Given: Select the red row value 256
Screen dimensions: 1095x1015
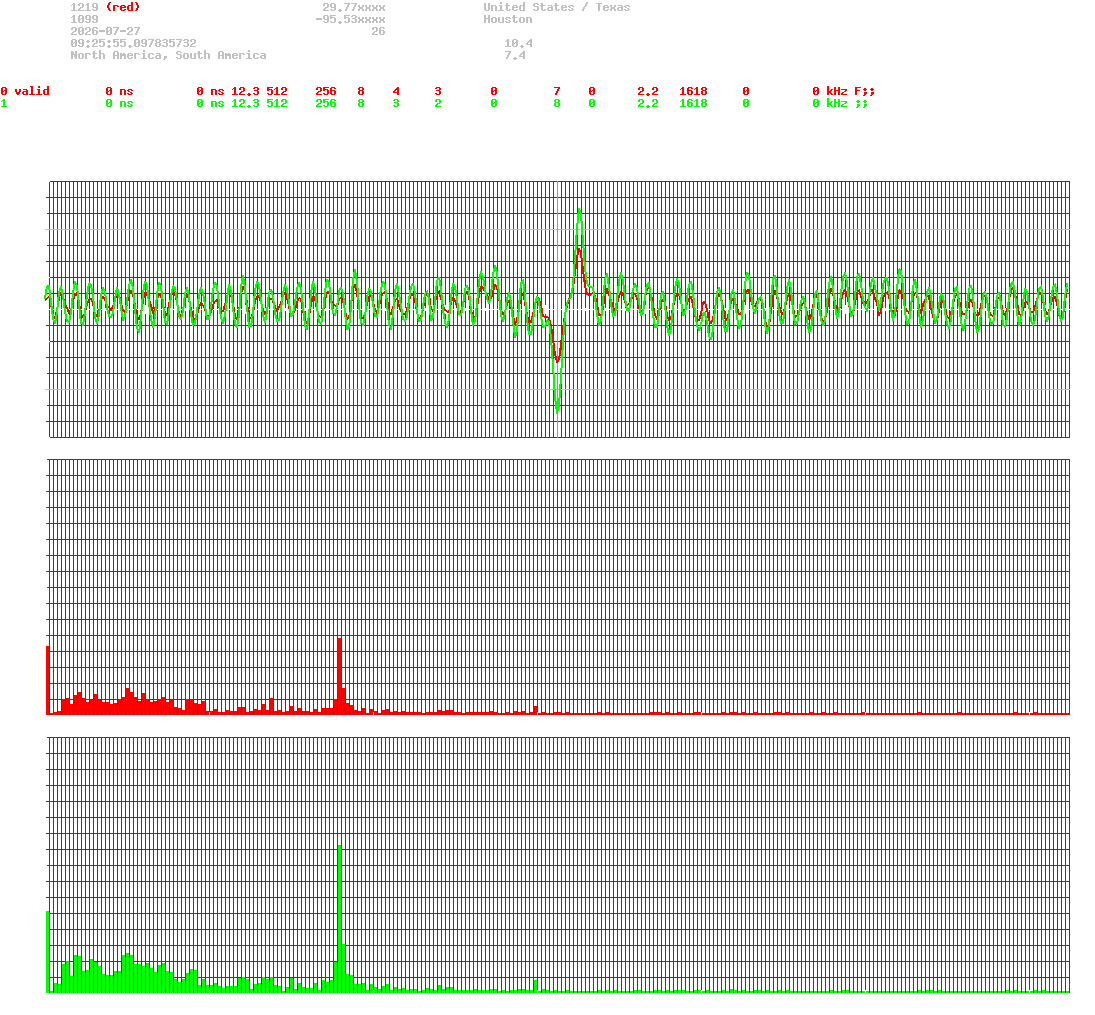Looking at the screenshot, I should click(x=325, y=92).
